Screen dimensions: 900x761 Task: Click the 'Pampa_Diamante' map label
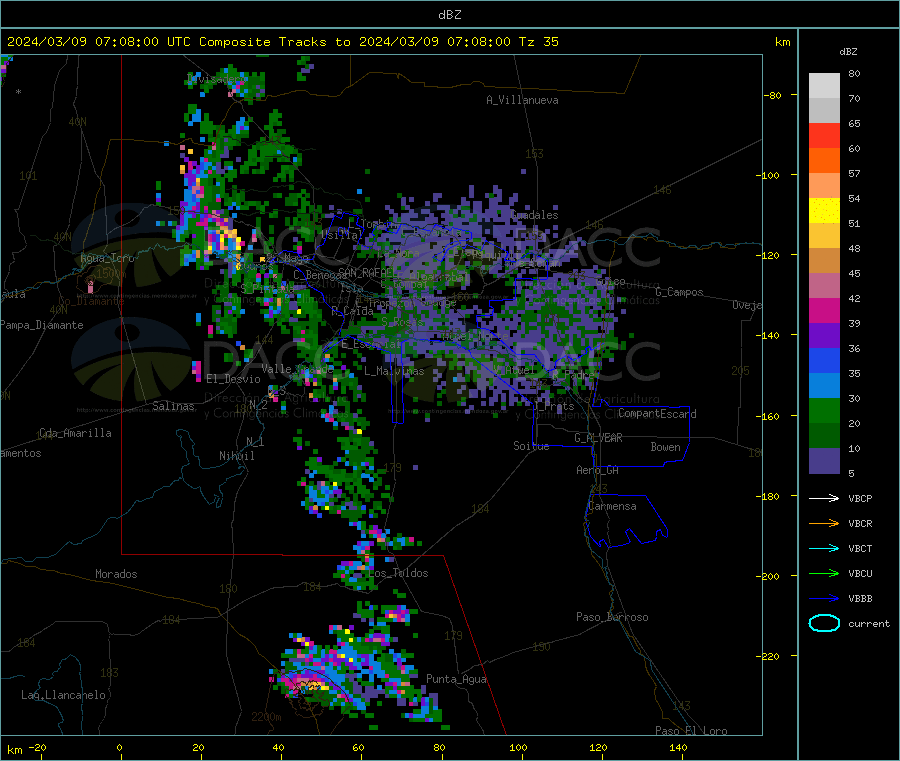point(42,325)
